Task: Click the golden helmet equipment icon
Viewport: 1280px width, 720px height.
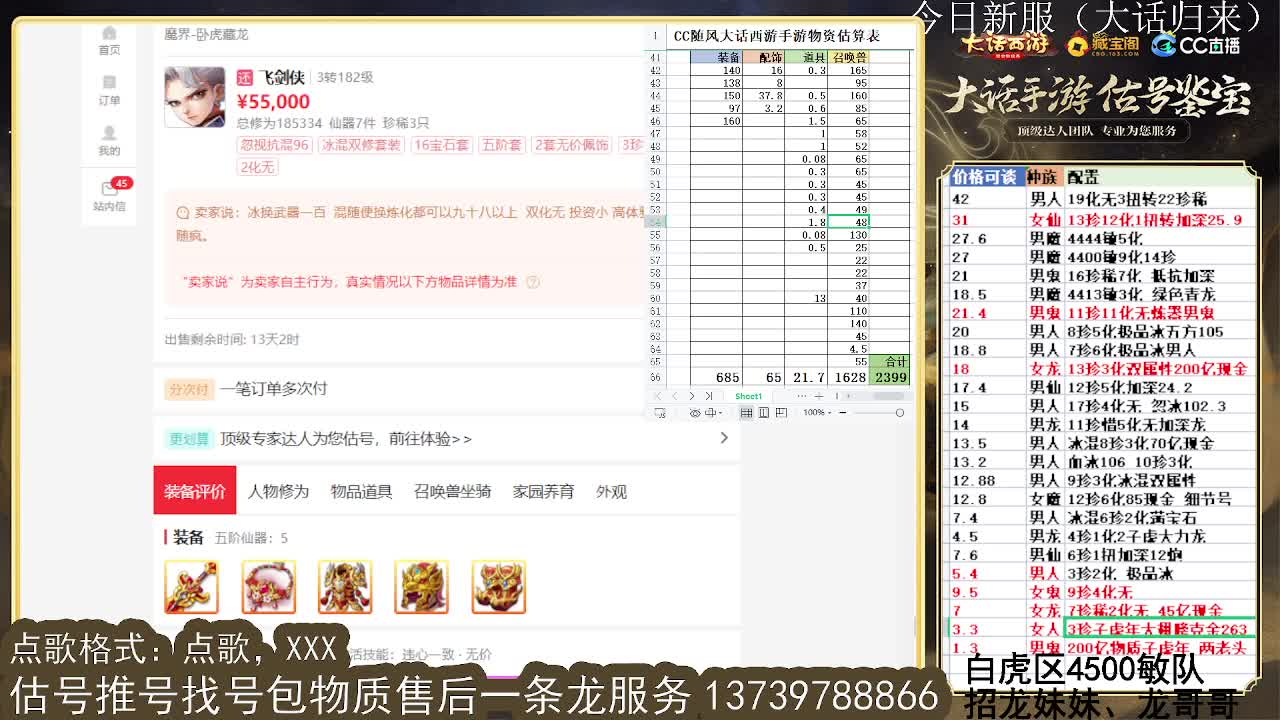Action: tap(422, 586)
